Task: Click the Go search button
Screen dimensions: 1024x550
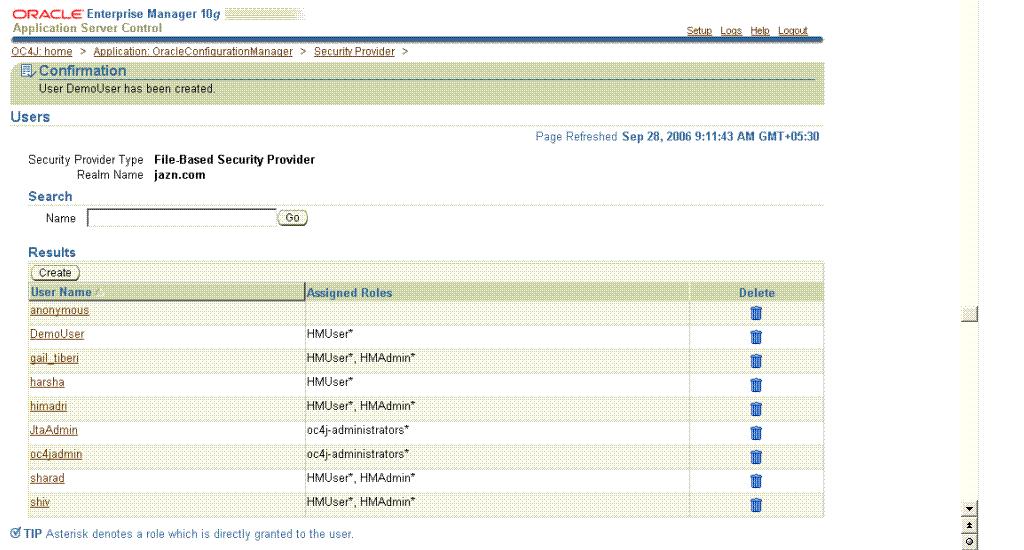Action: (293, 218)
